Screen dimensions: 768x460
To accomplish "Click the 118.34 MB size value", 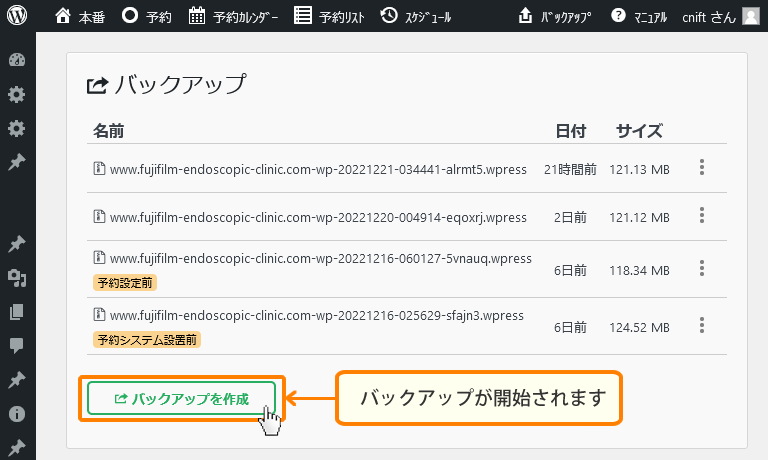I will [639, 270].
